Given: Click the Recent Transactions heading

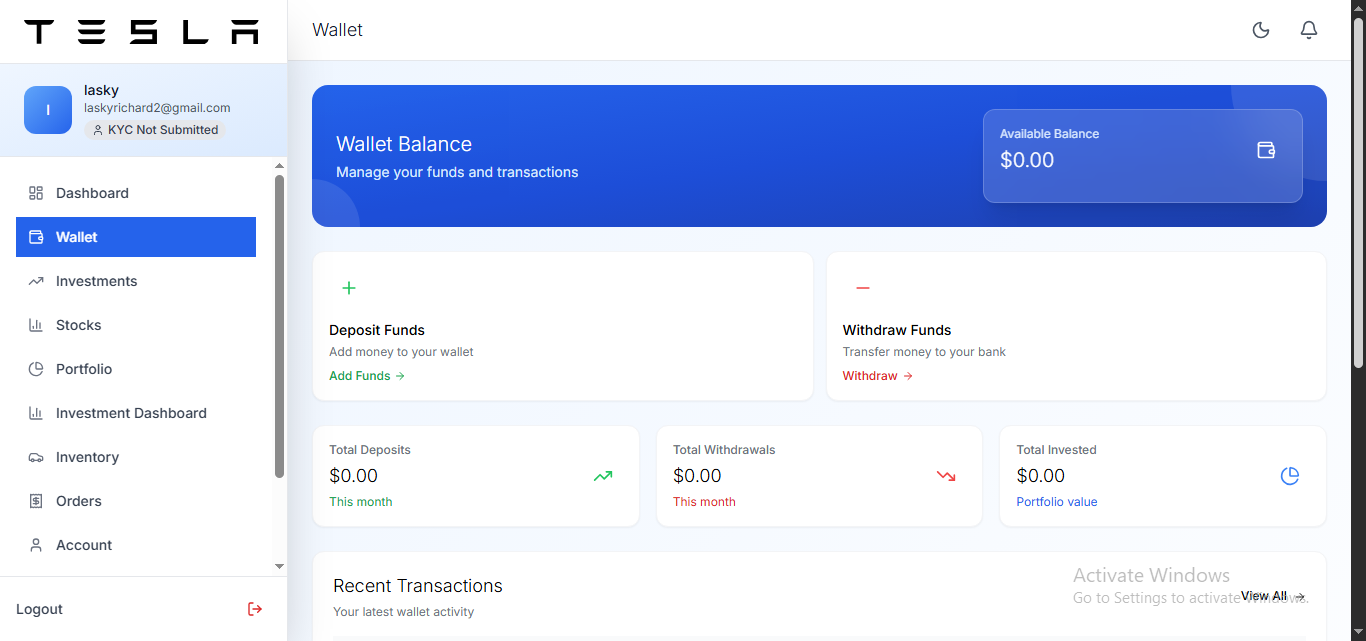Looking at the screenshot, I should [418, 586].
